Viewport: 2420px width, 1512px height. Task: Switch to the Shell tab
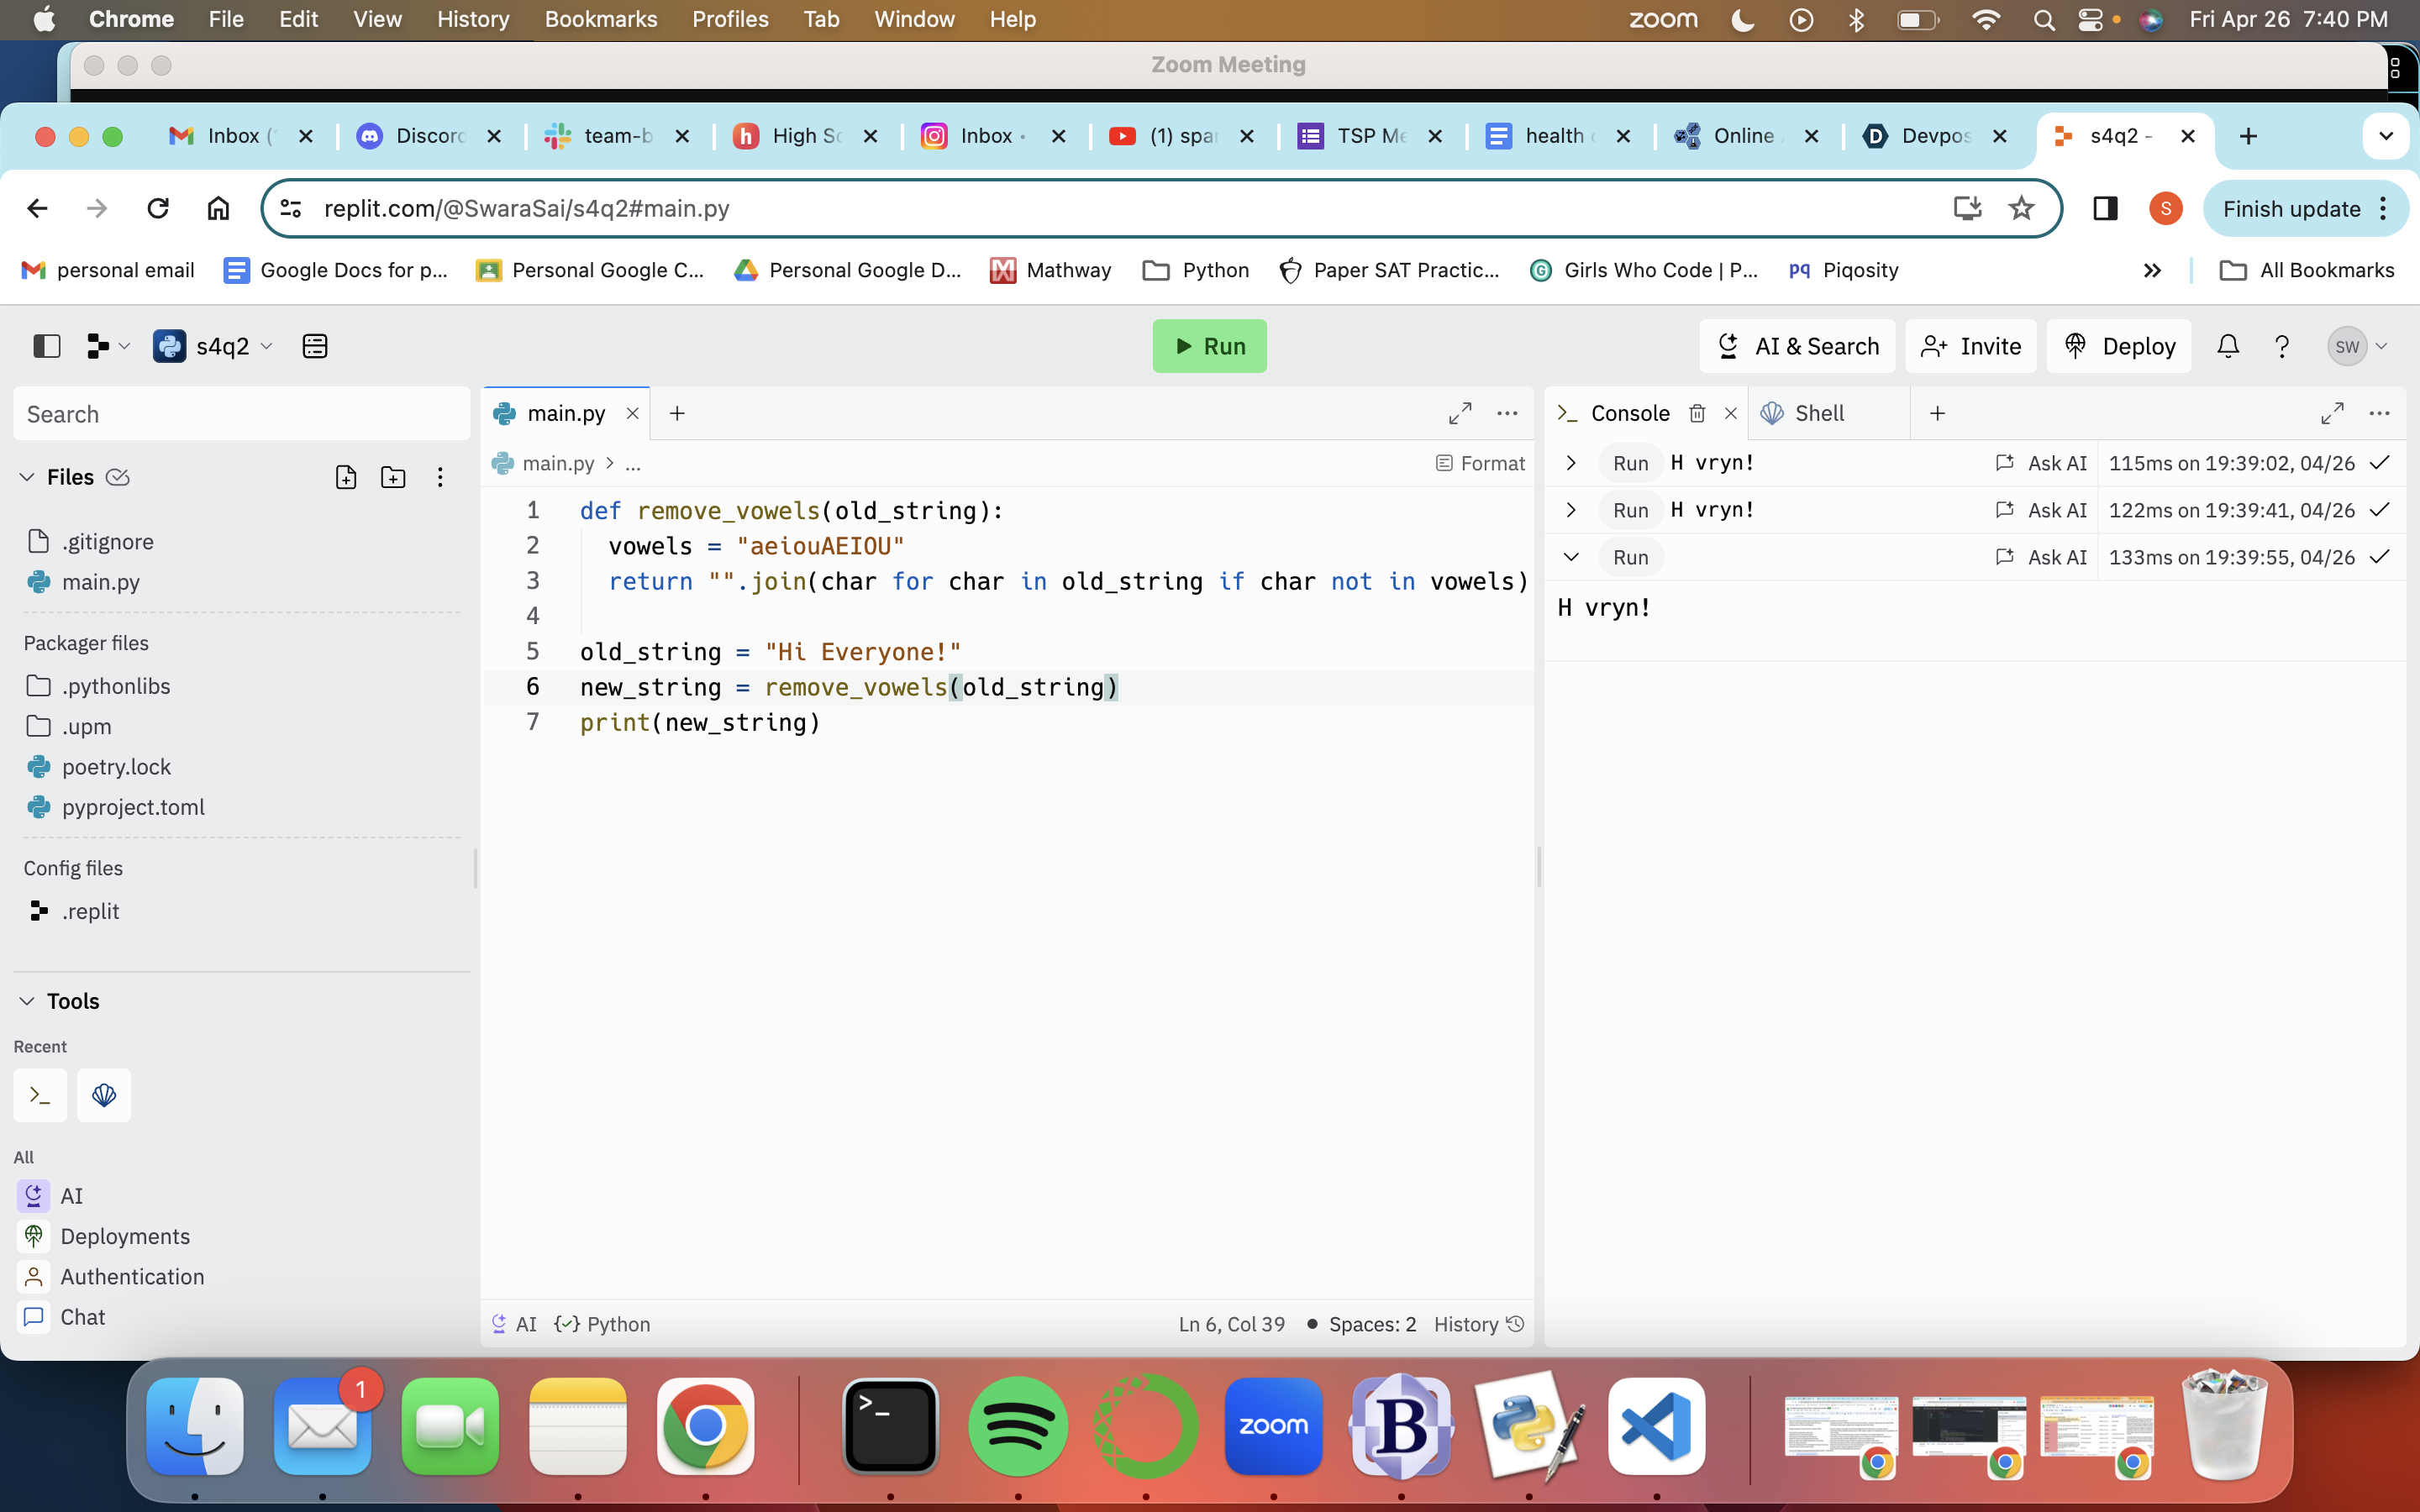coord(1818,413)
